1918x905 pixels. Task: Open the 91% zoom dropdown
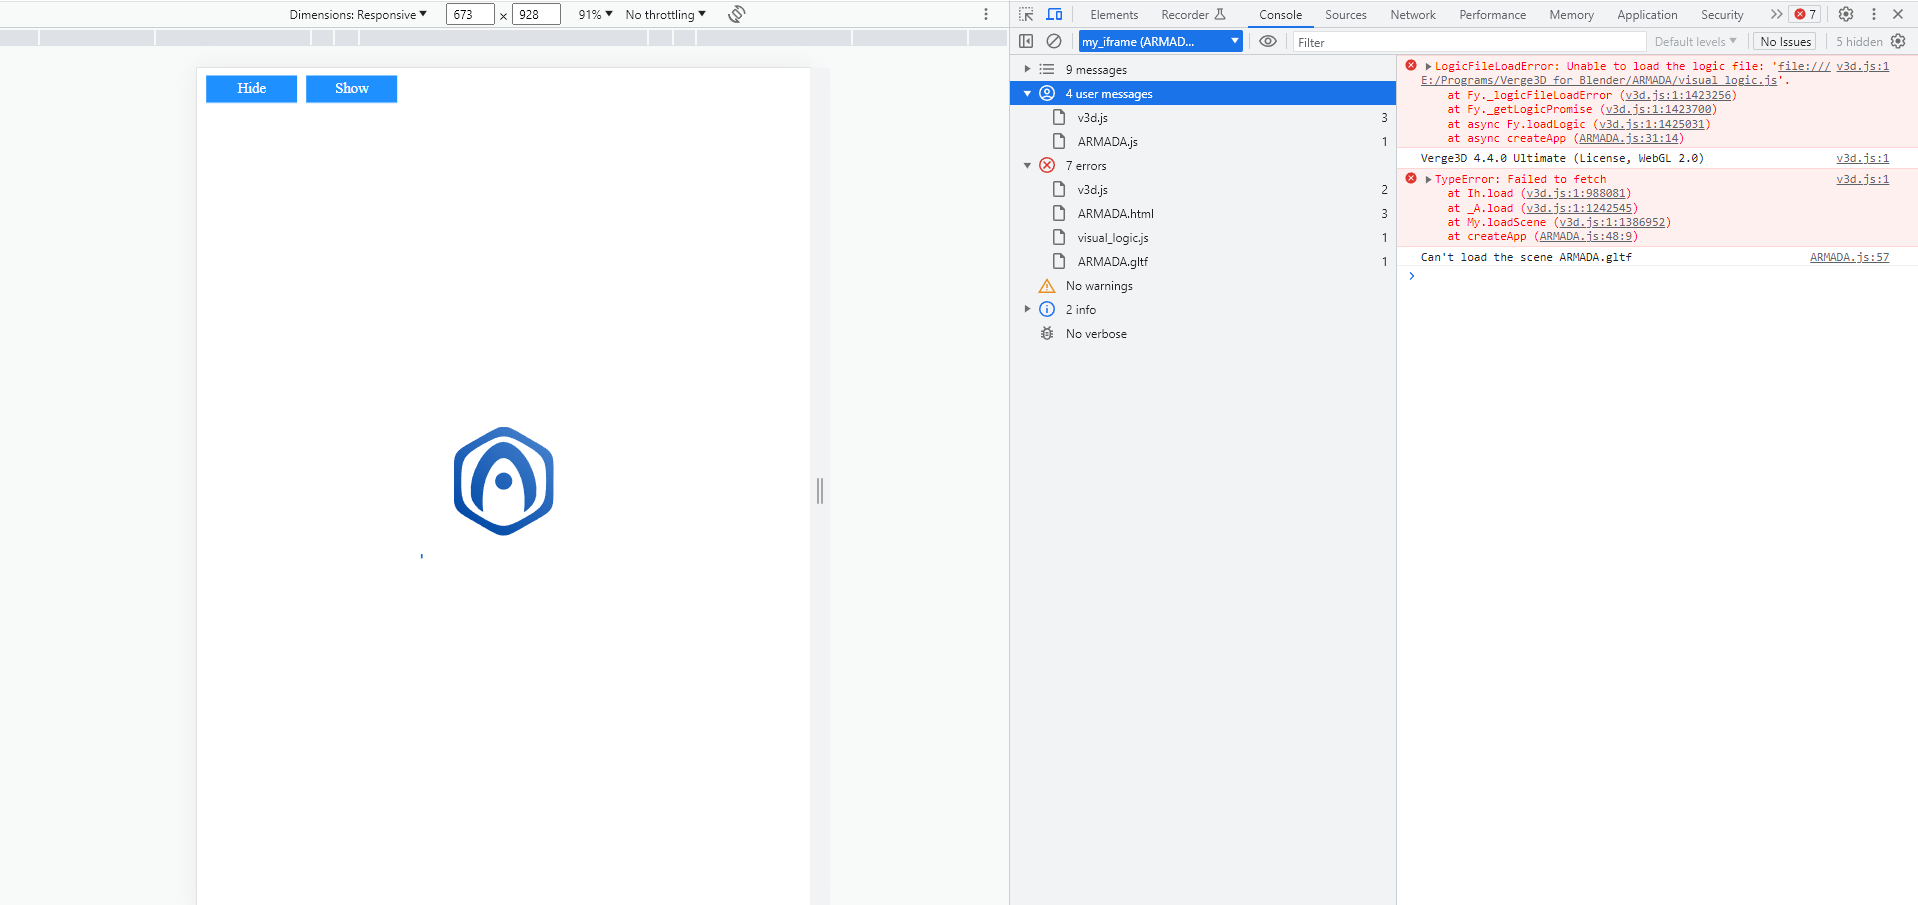[596, 14]
